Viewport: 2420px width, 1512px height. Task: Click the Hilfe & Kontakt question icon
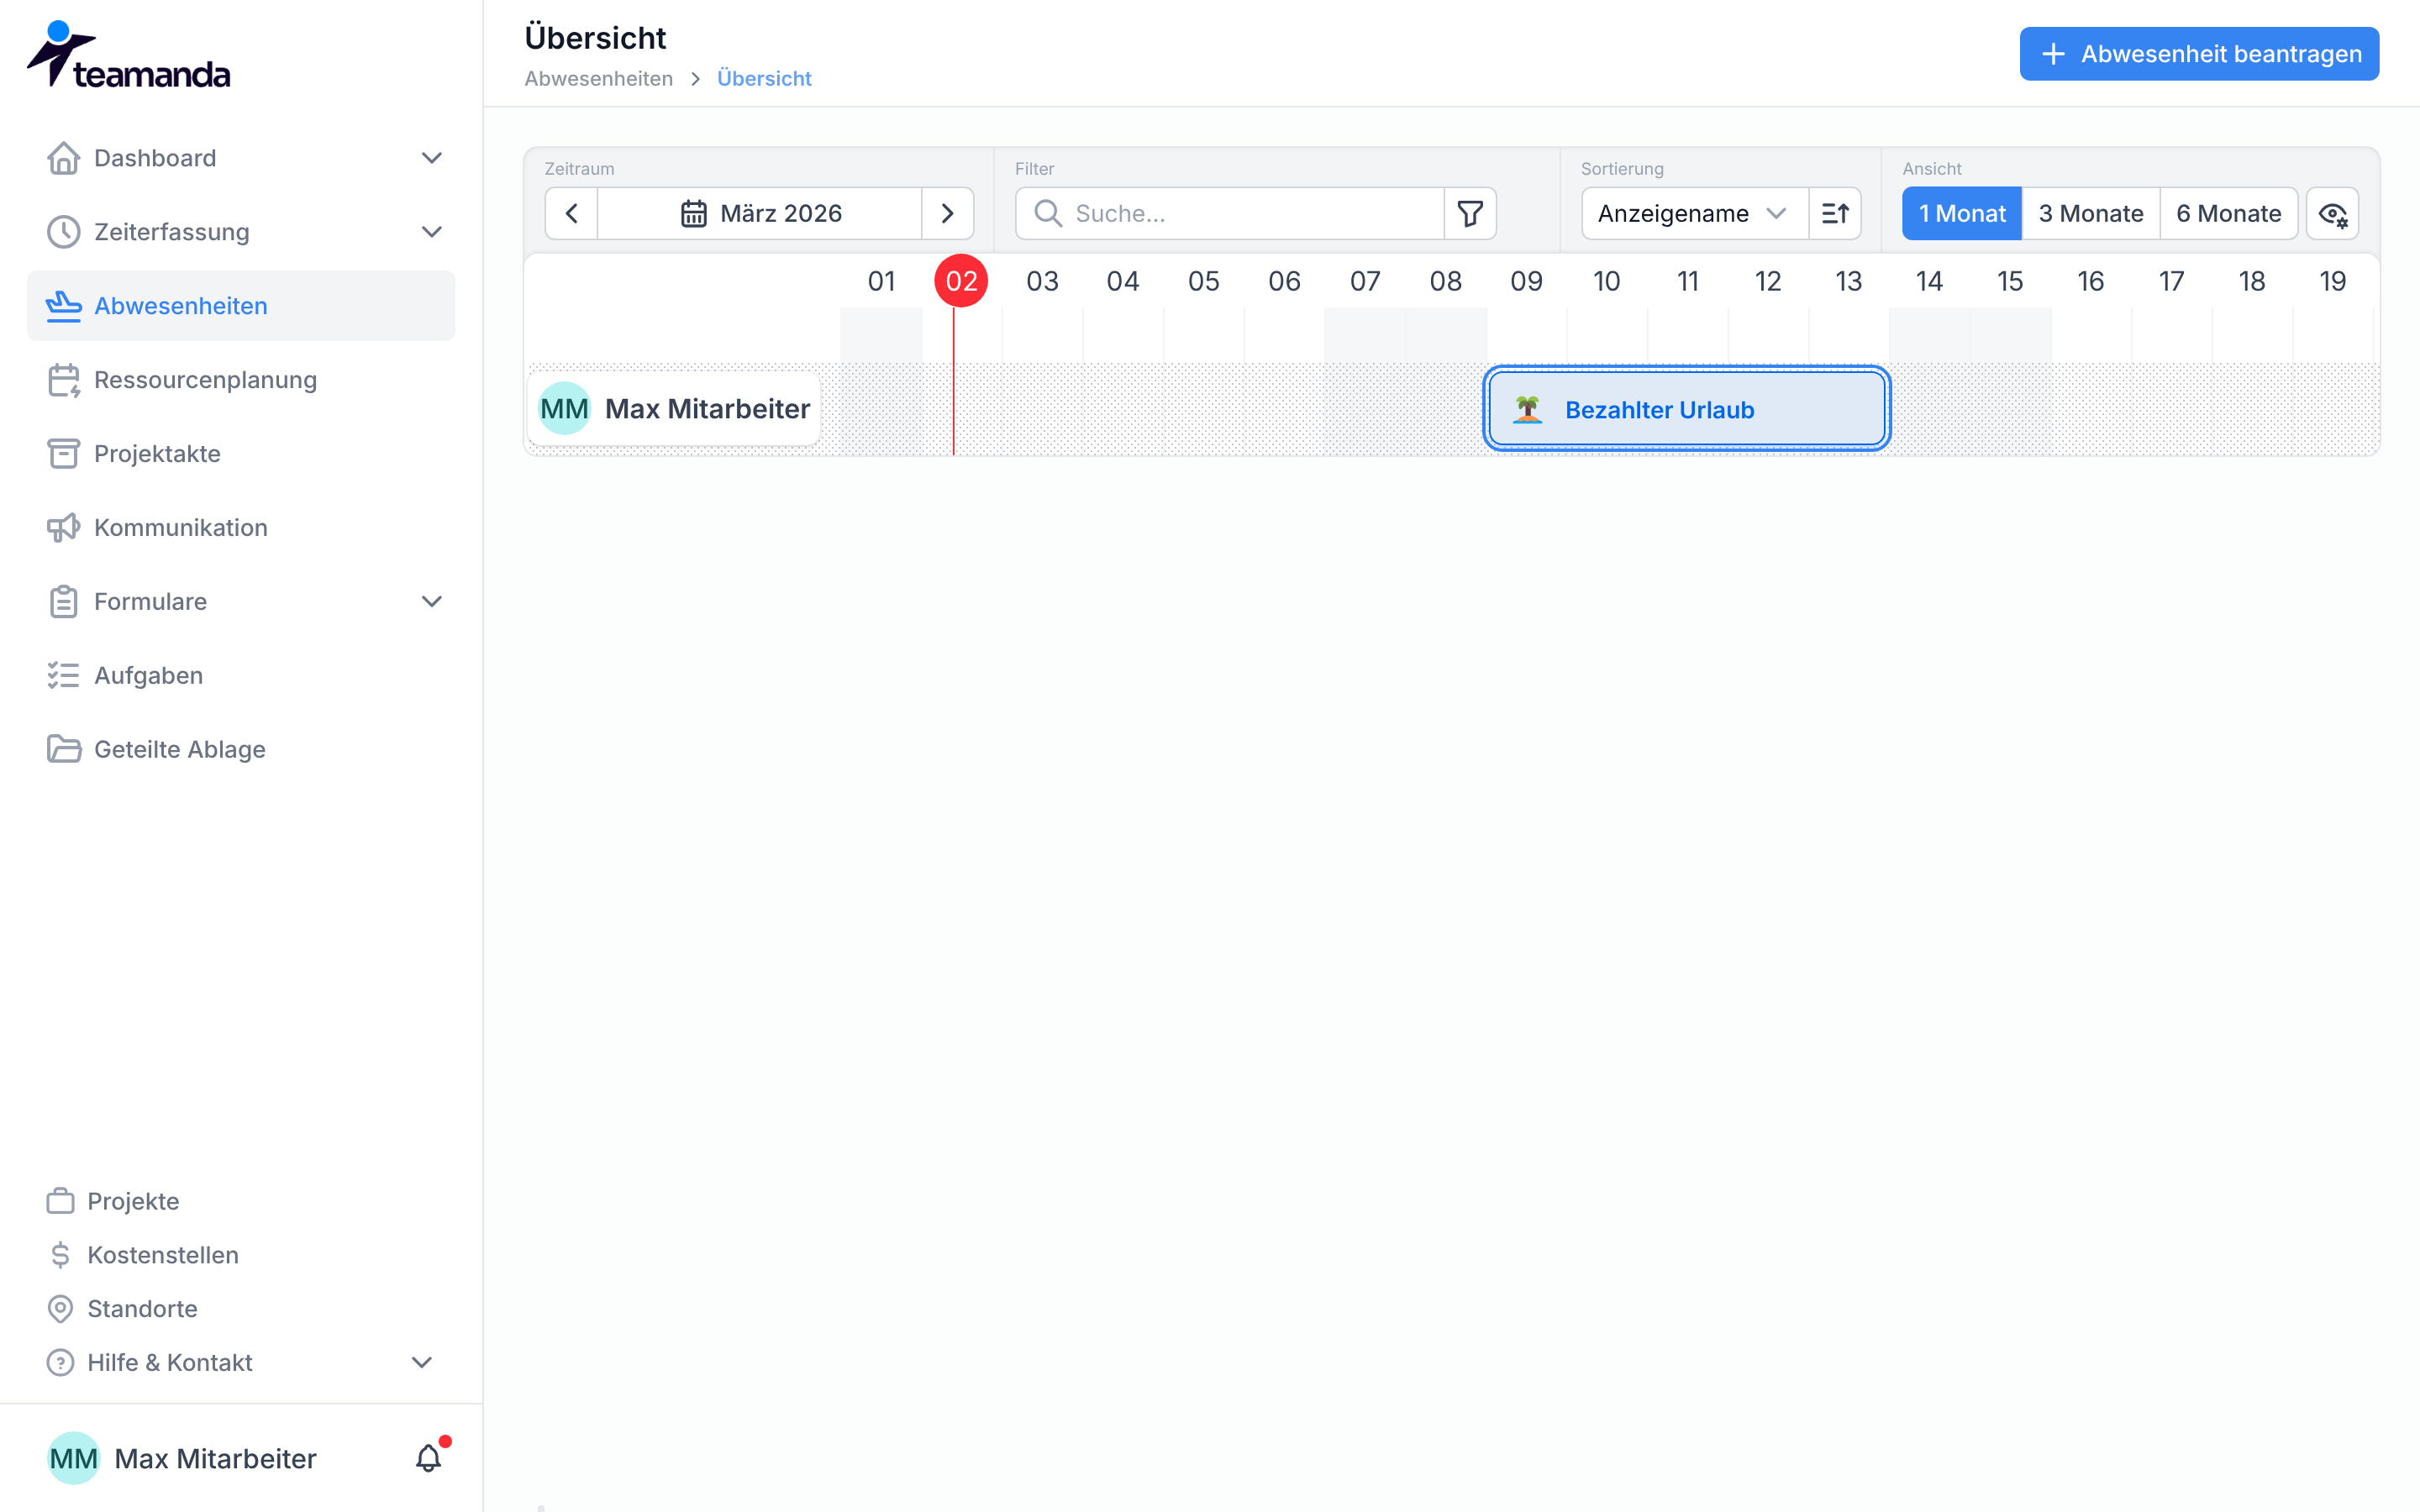[x=61, y=1363]
